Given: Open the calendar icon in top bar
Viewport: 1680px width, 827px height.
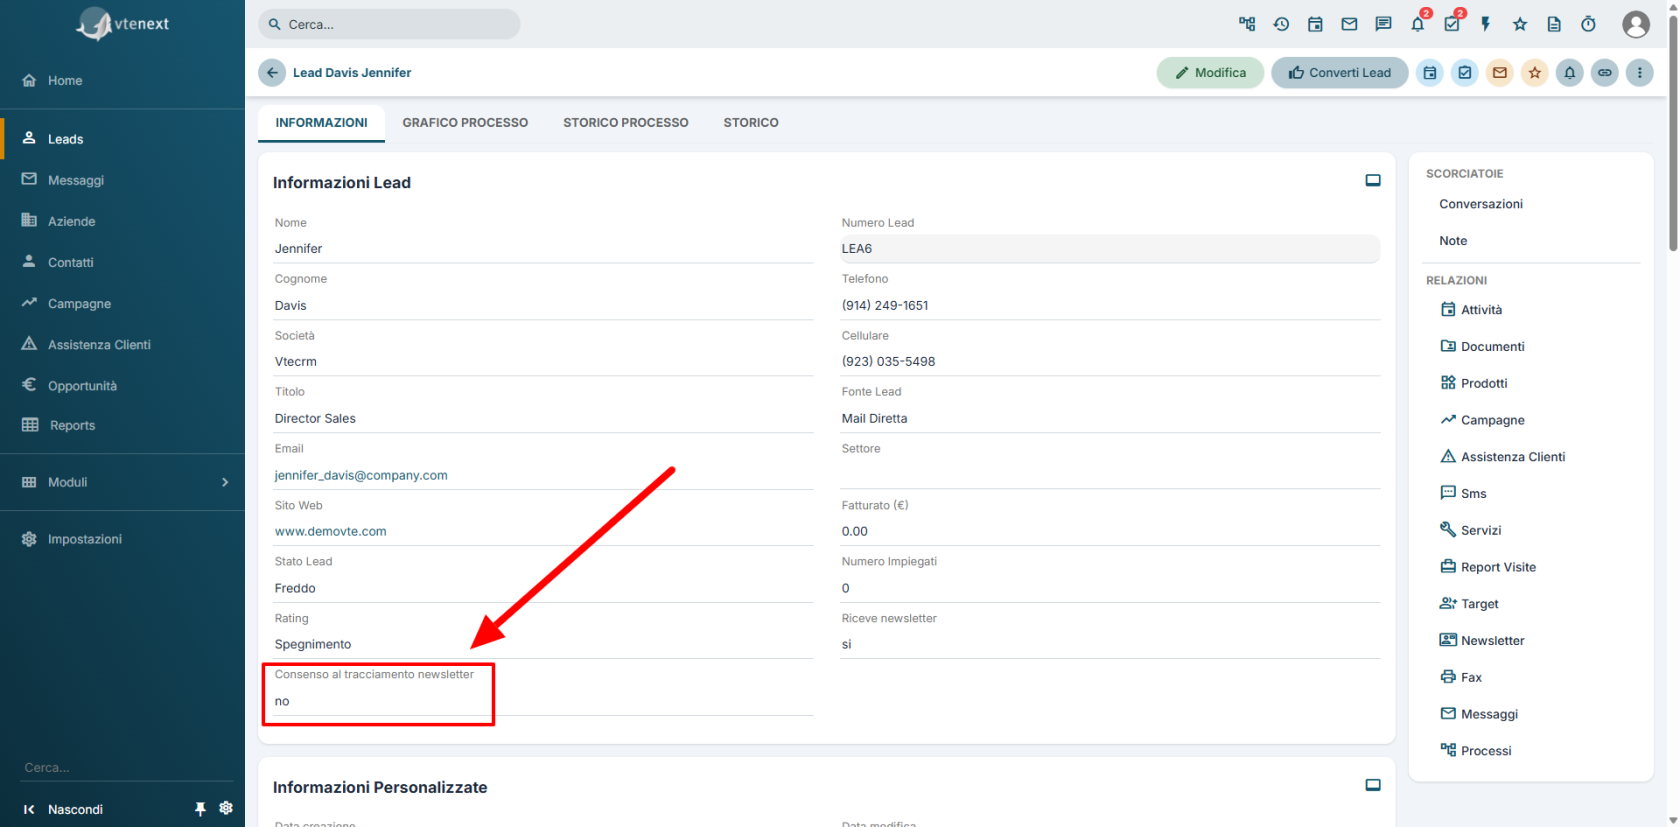Looking at the screenshot, I should (1315, 24).
